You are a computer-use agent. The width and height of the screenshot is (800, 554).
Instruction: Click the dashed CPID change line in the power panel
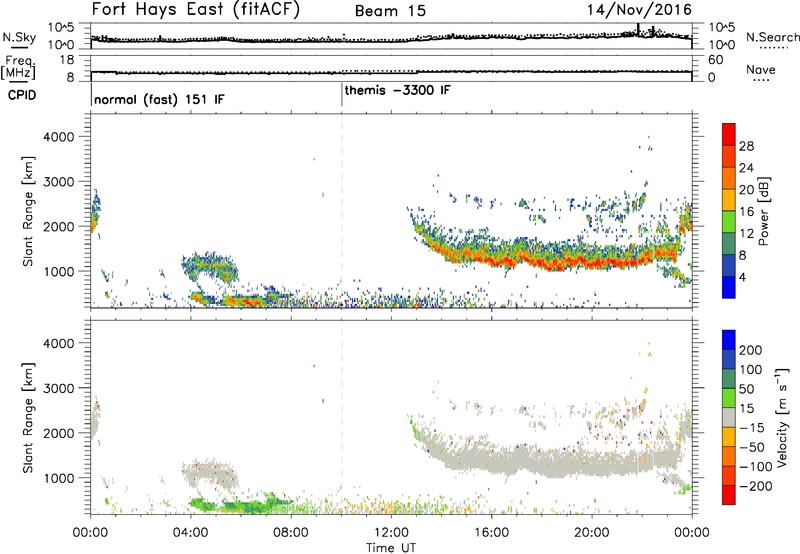click(x=342, y=211)
